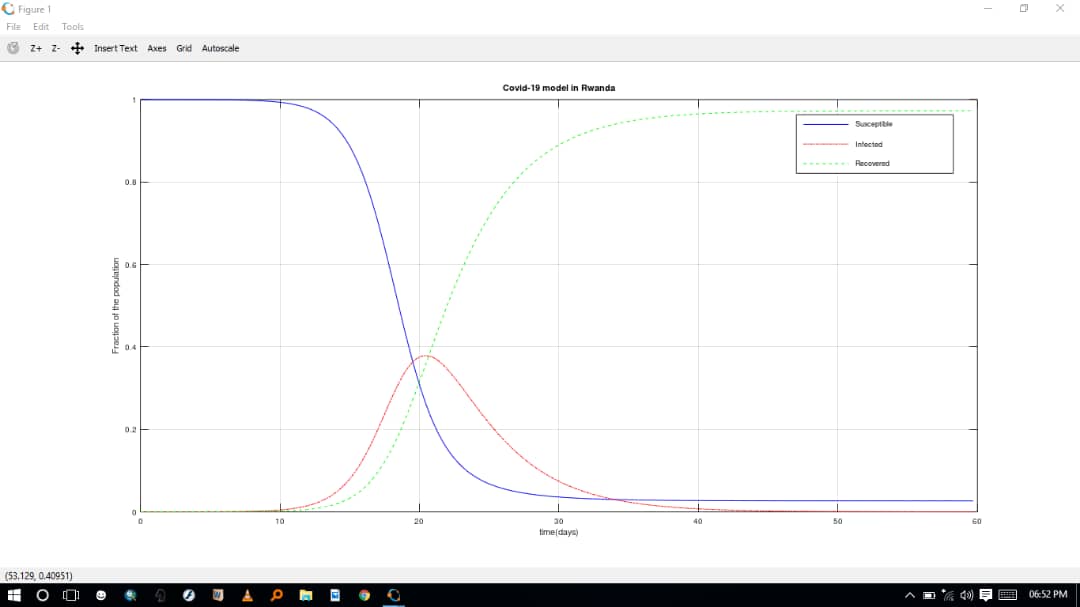Click the Susceptible entry in the plot legend

pos(873,124)
